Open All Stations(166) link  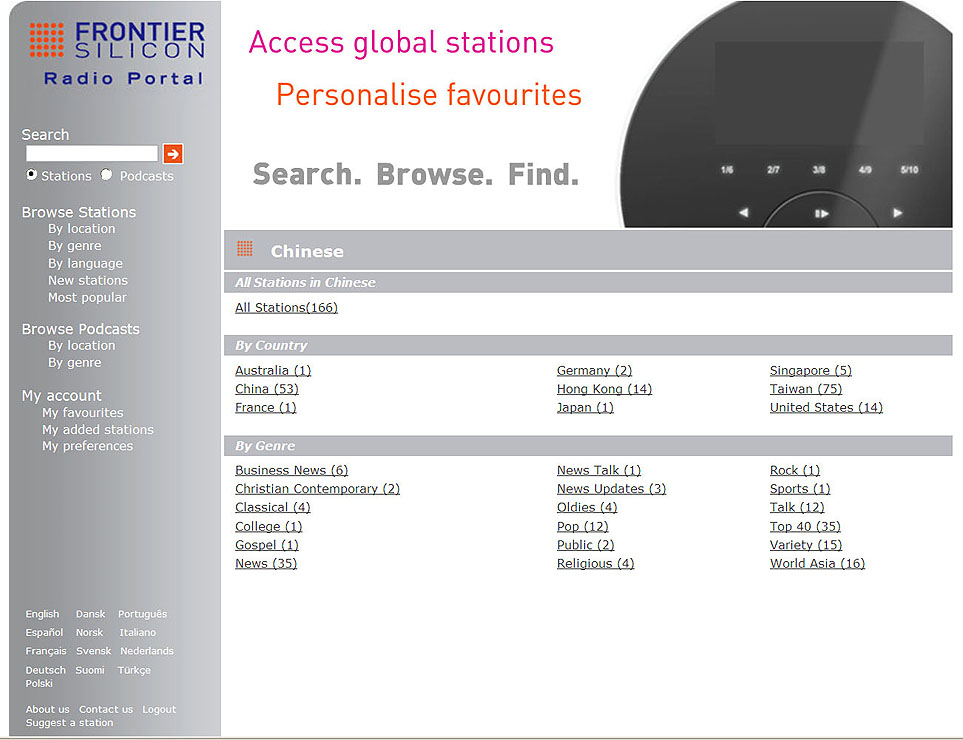click(286, 308)
